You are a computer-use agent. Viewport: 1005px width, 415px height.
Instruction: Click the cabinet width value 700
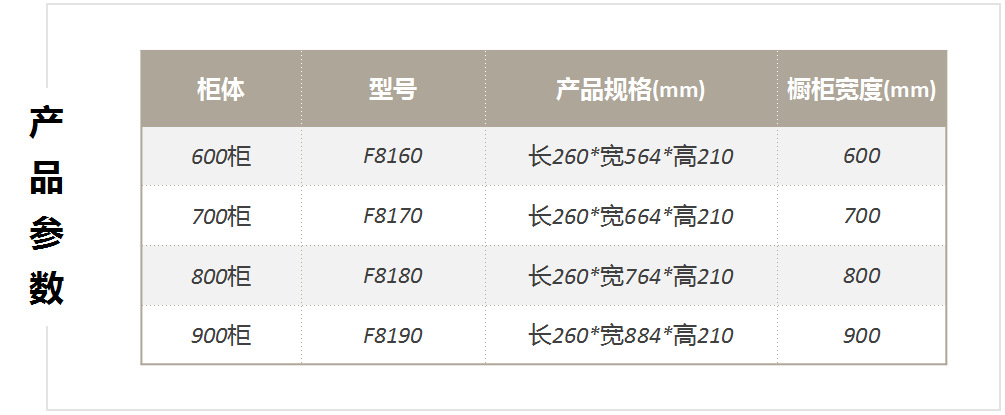coord(861,216)
